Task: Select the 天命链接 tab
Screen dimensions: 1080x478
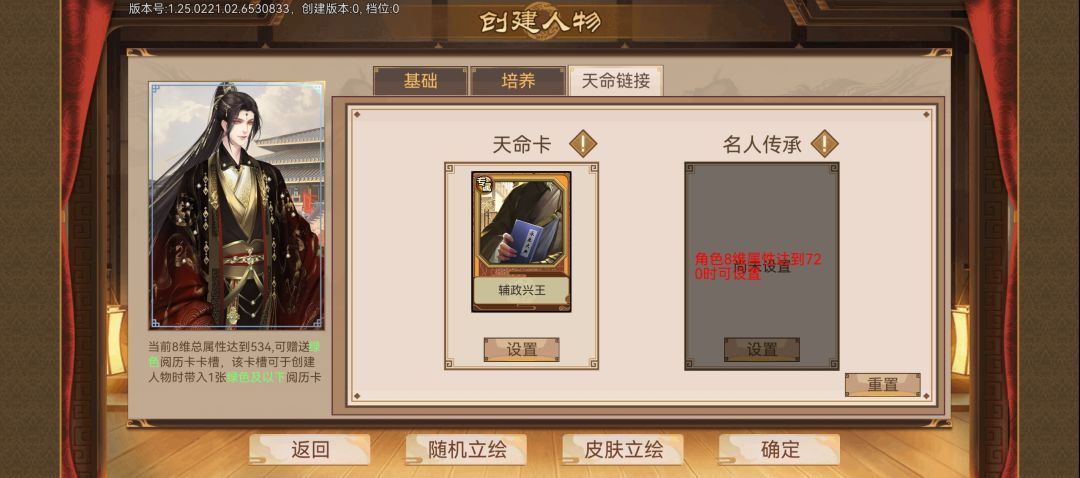Action: pos(616,81)
